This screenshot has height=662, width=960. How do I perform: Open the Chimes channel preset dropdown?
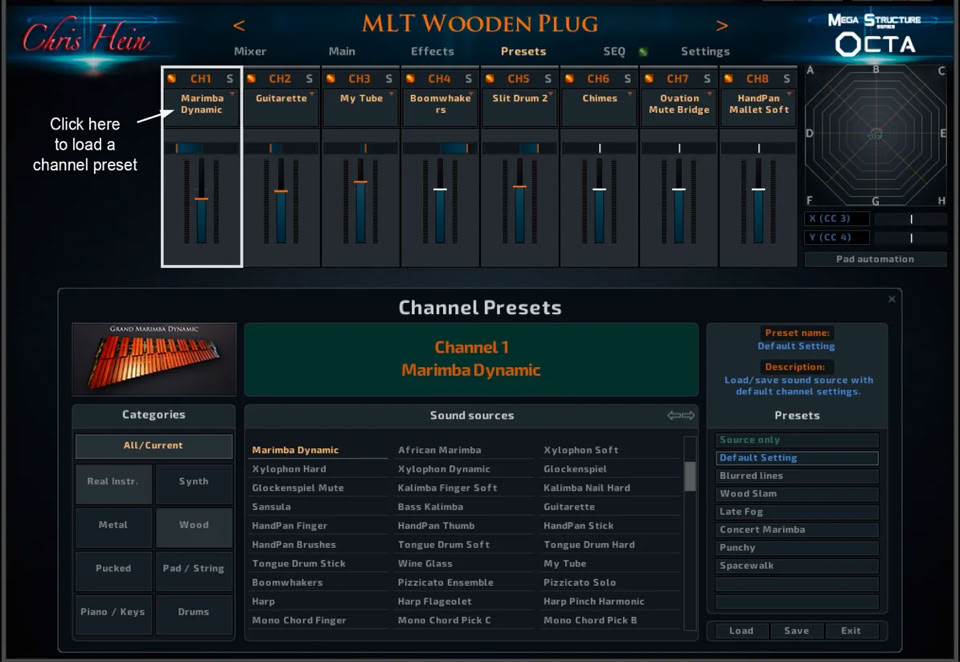click(x=599, y=107)
